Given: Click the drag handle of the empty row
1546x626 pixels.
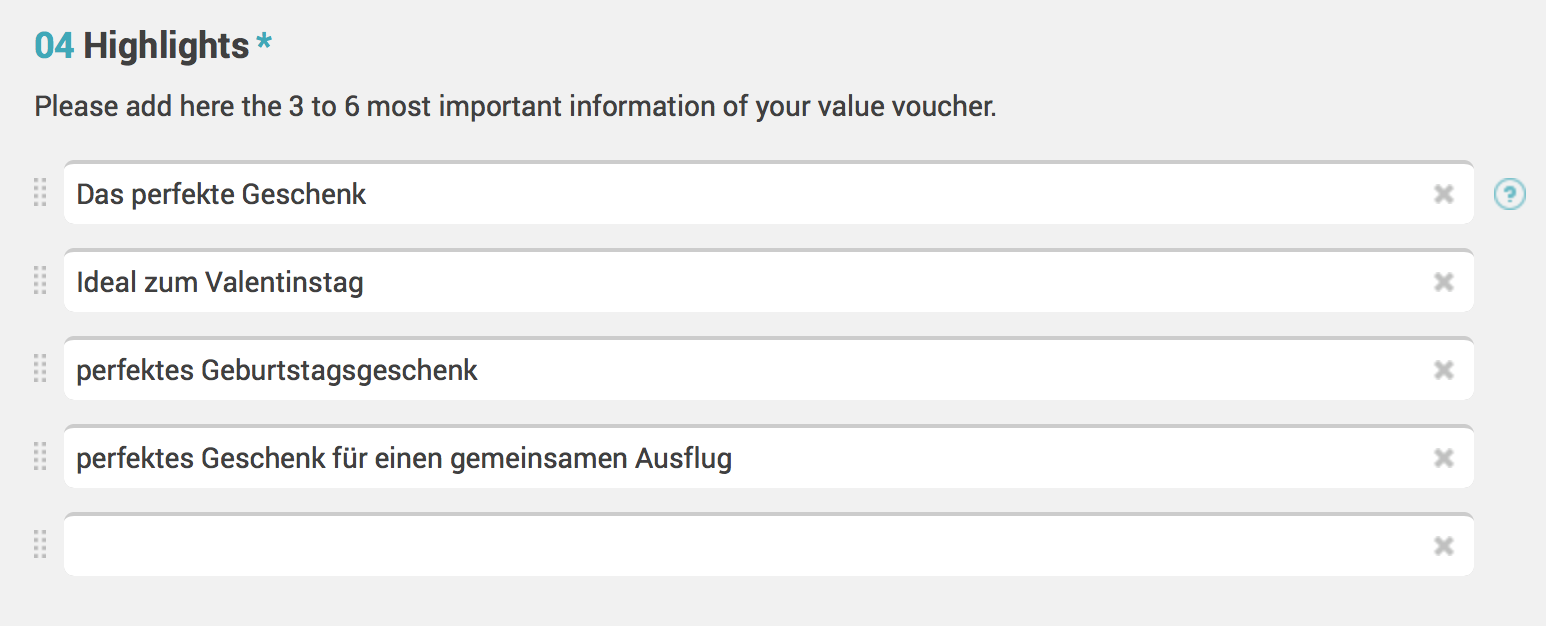Looking at the screenshot, I should (40, 544).
